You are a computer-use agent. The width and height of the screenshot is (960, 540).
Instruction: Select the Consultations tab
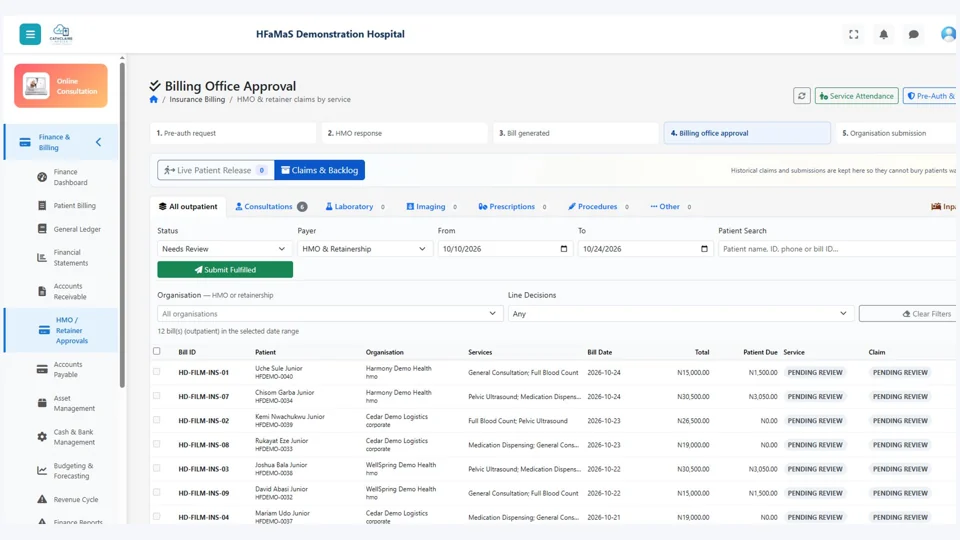tap(271, 206)
